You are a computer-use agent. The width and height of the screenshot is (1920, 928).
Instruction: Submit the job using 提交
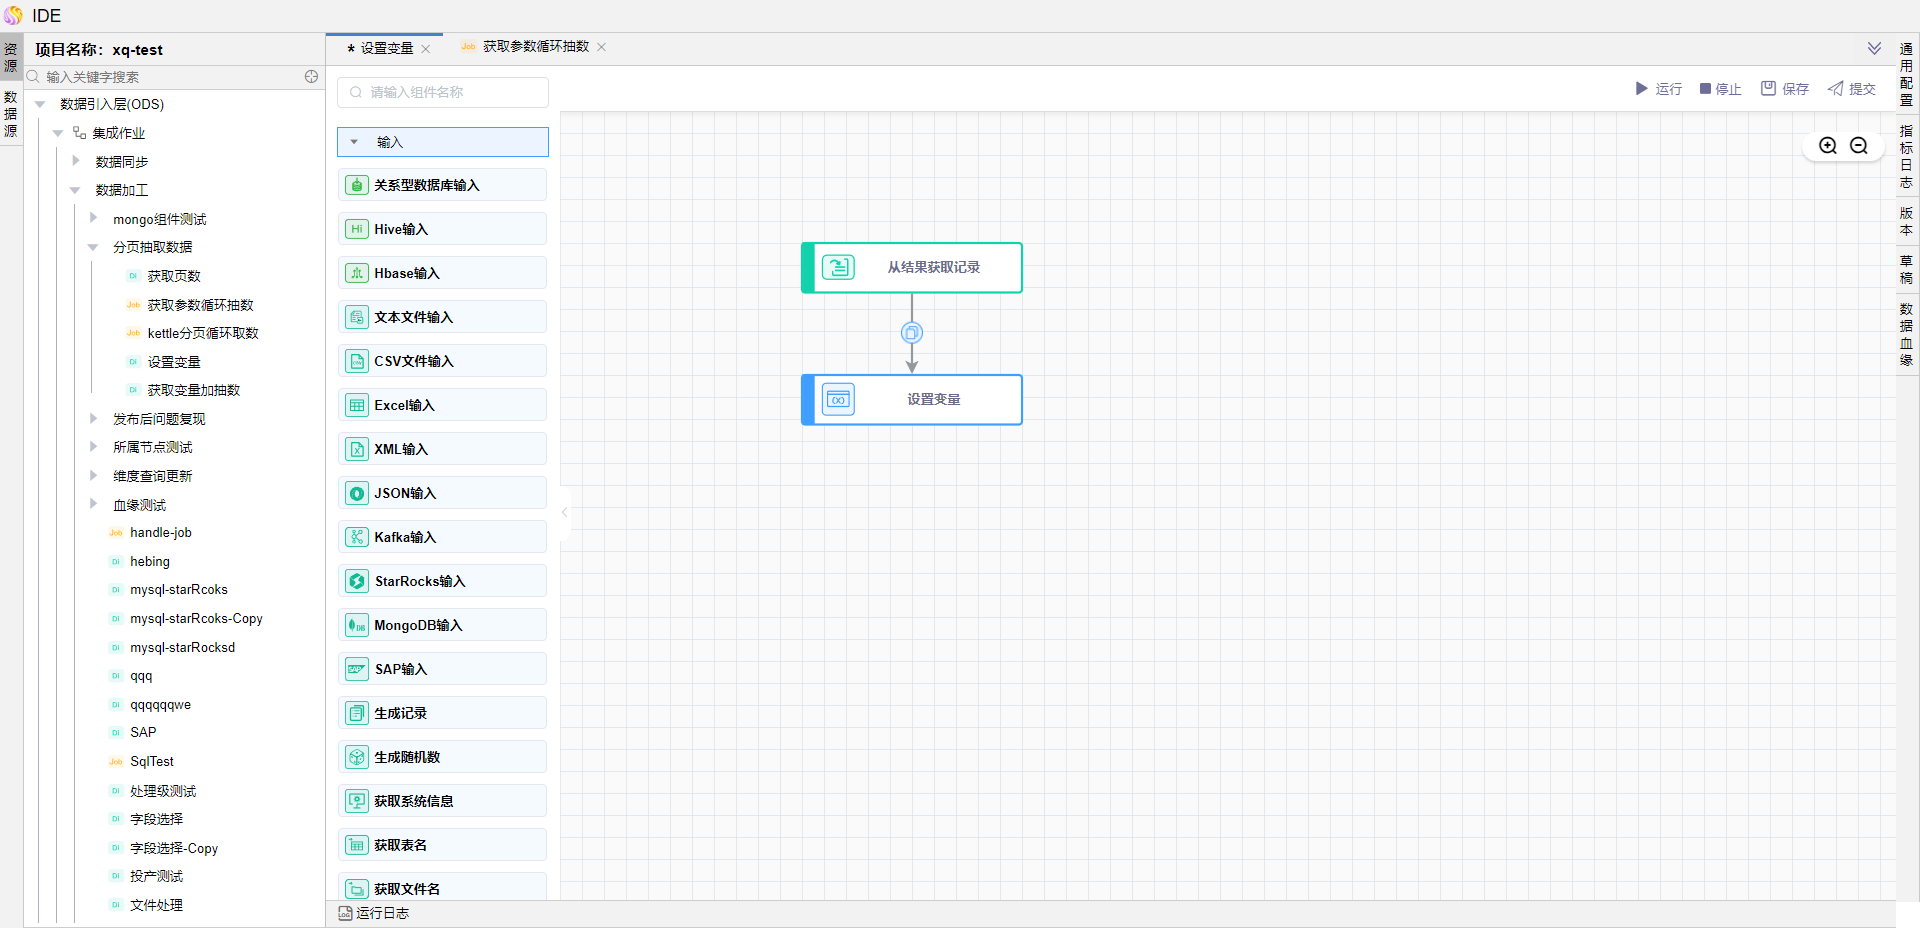[x=1851, y=89]
